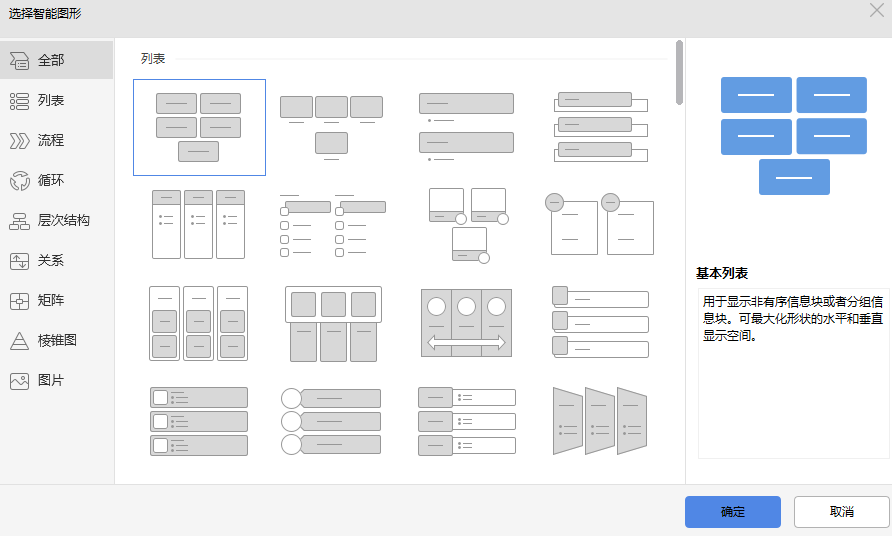Choose the three stacked offset bars layout
The height and width of the screenshot is (536, 892).
click(x=601, y=127)
